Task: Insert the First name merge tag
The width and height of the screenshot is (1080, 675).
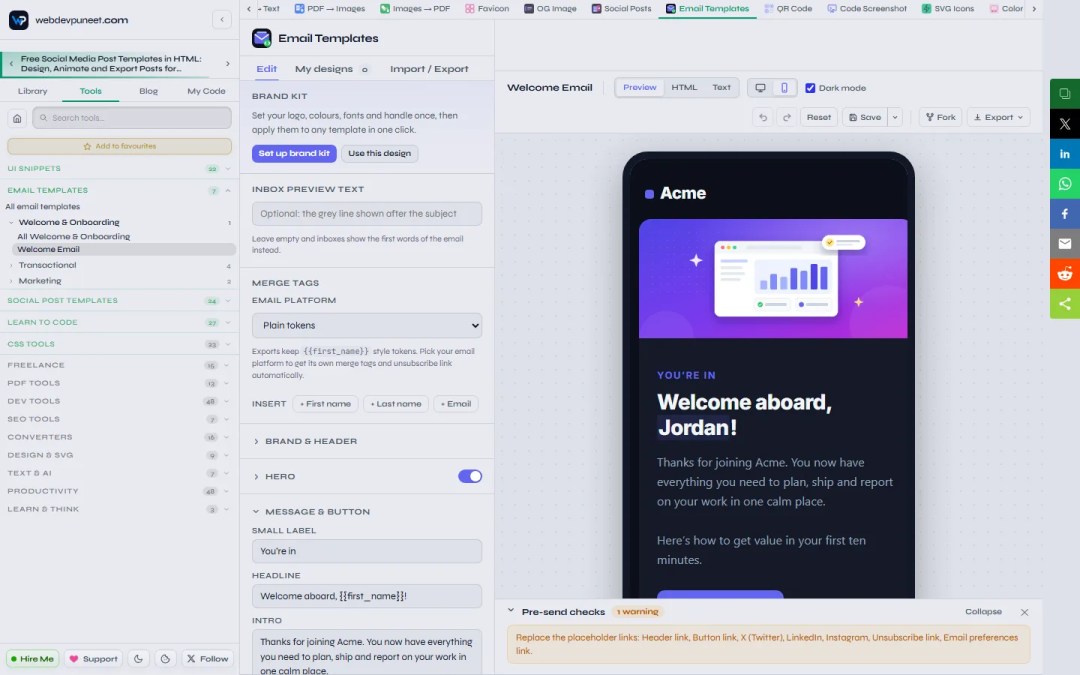Action: tap(325, 404)
